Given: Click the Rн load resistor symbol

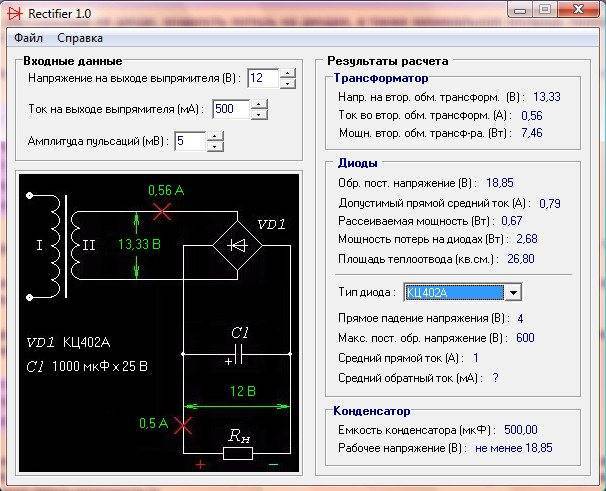Looking at the screenshot, I should click(238, 453).
